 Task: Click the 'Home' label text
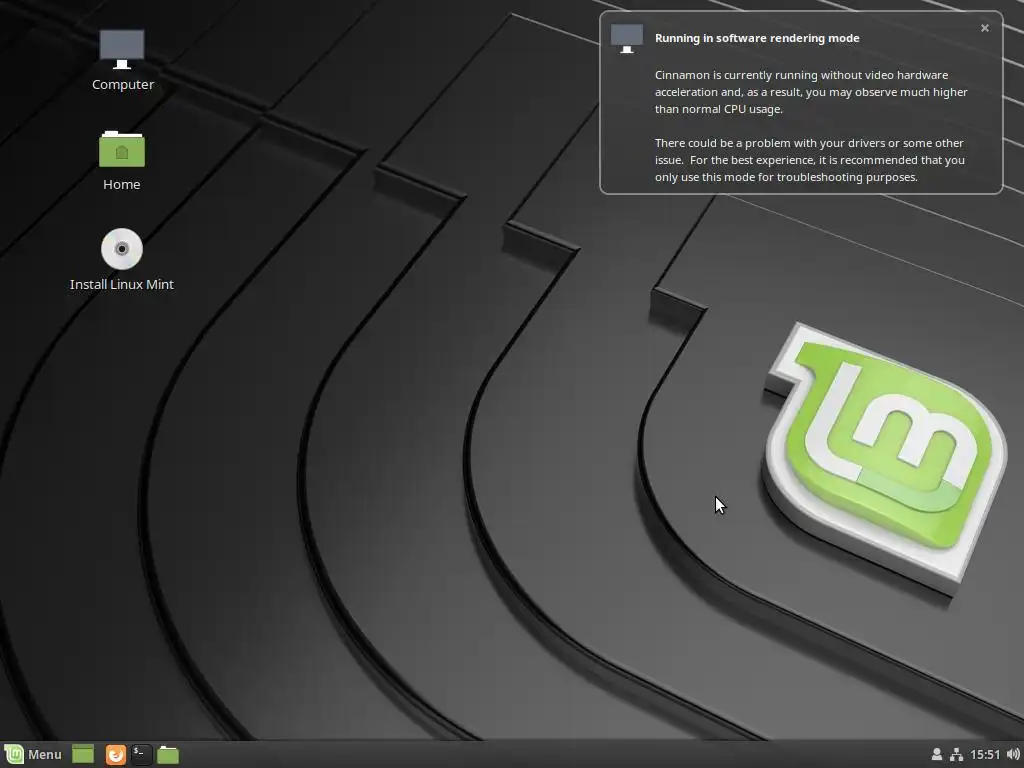coord(121,184)
